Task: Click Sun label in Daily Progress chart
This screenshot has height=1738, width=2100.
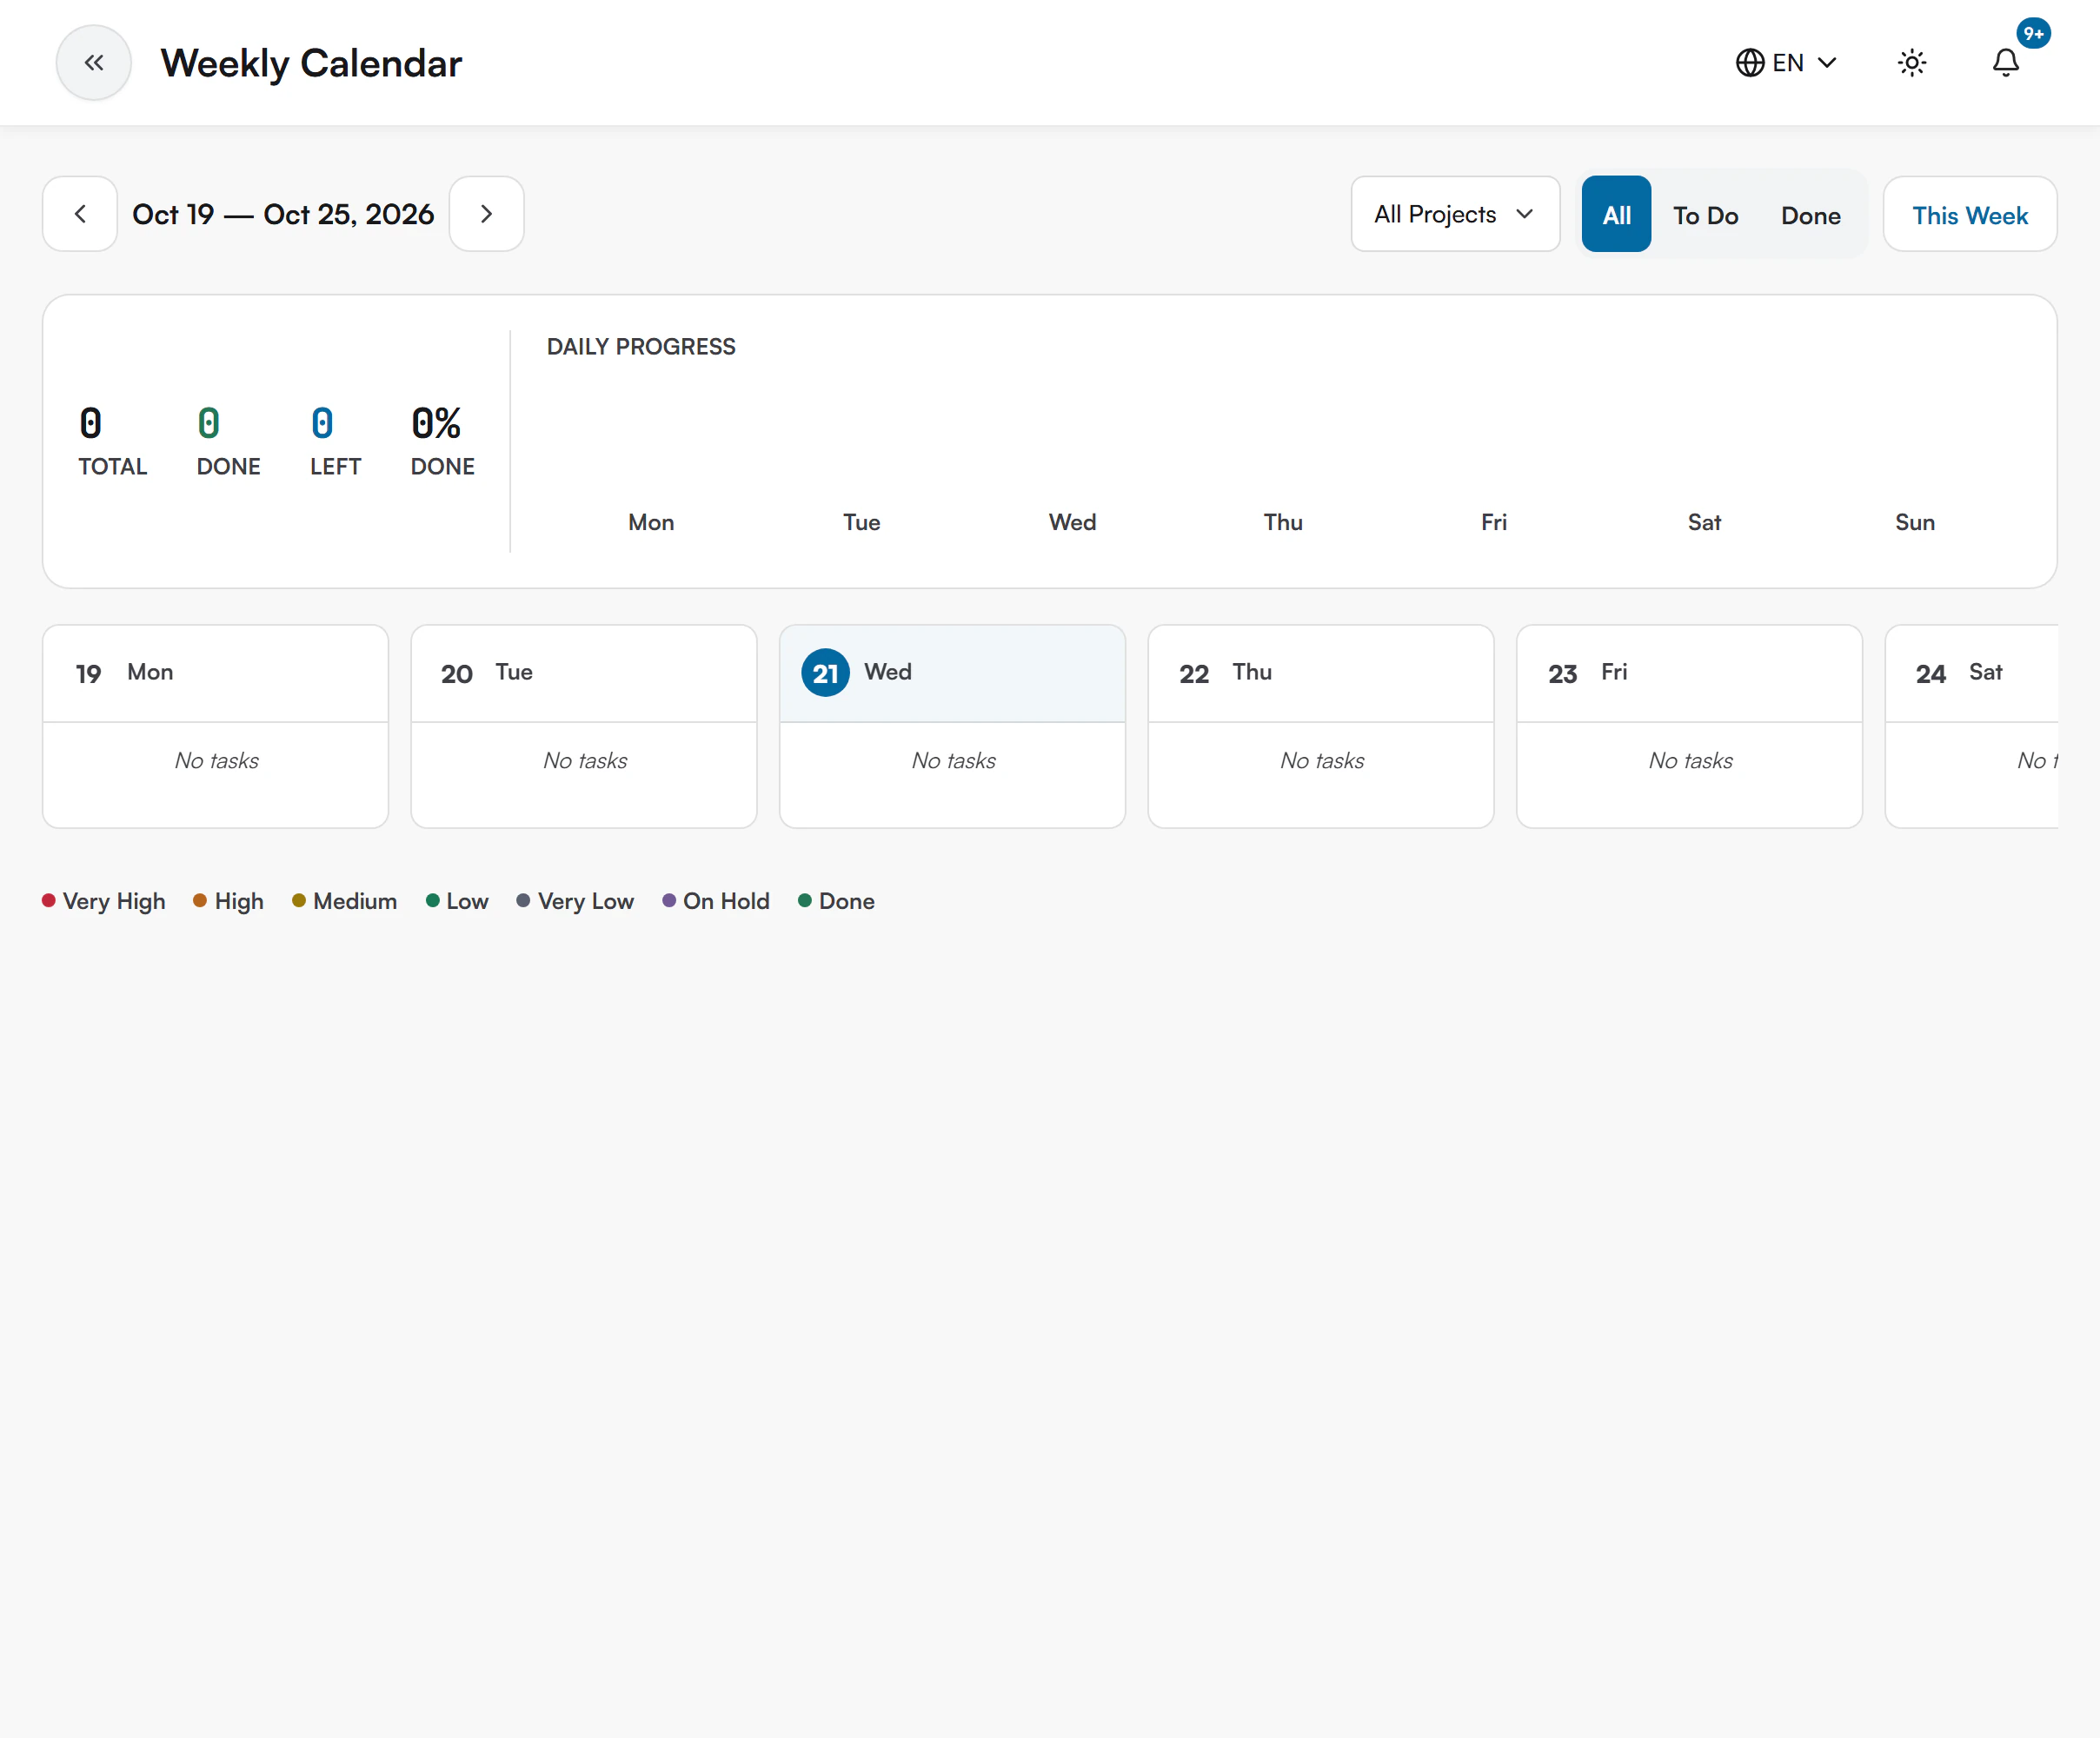Action: coord(1915,522)
